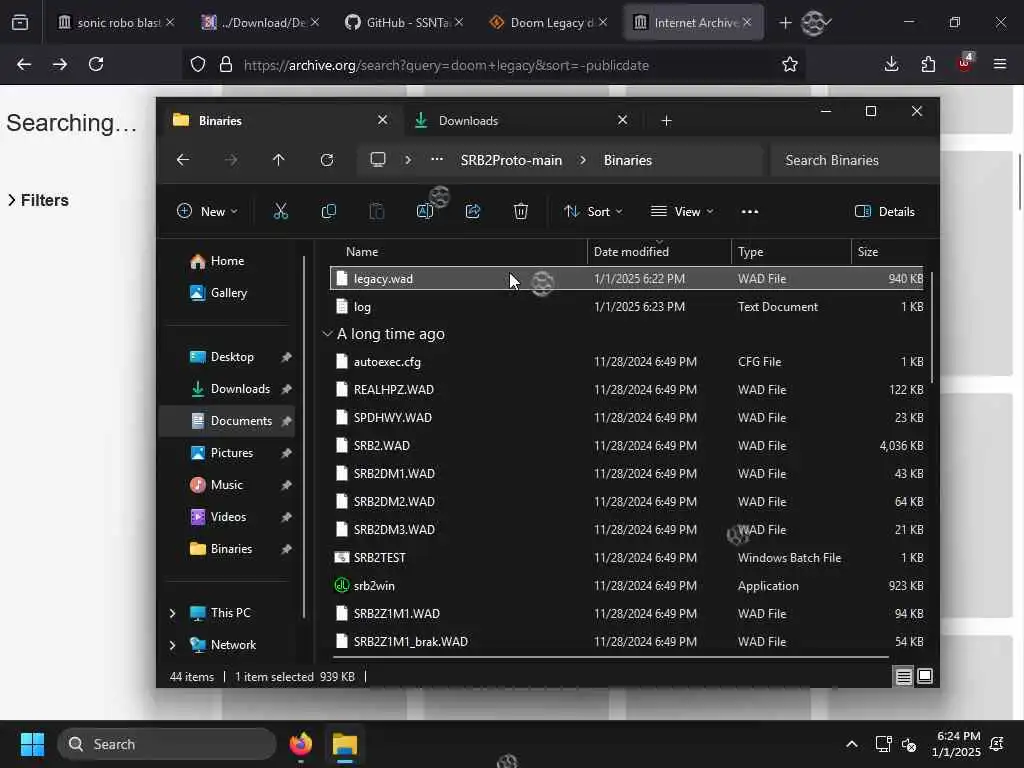Click the Rename icon in Explorer toolbar

(424, 212)
